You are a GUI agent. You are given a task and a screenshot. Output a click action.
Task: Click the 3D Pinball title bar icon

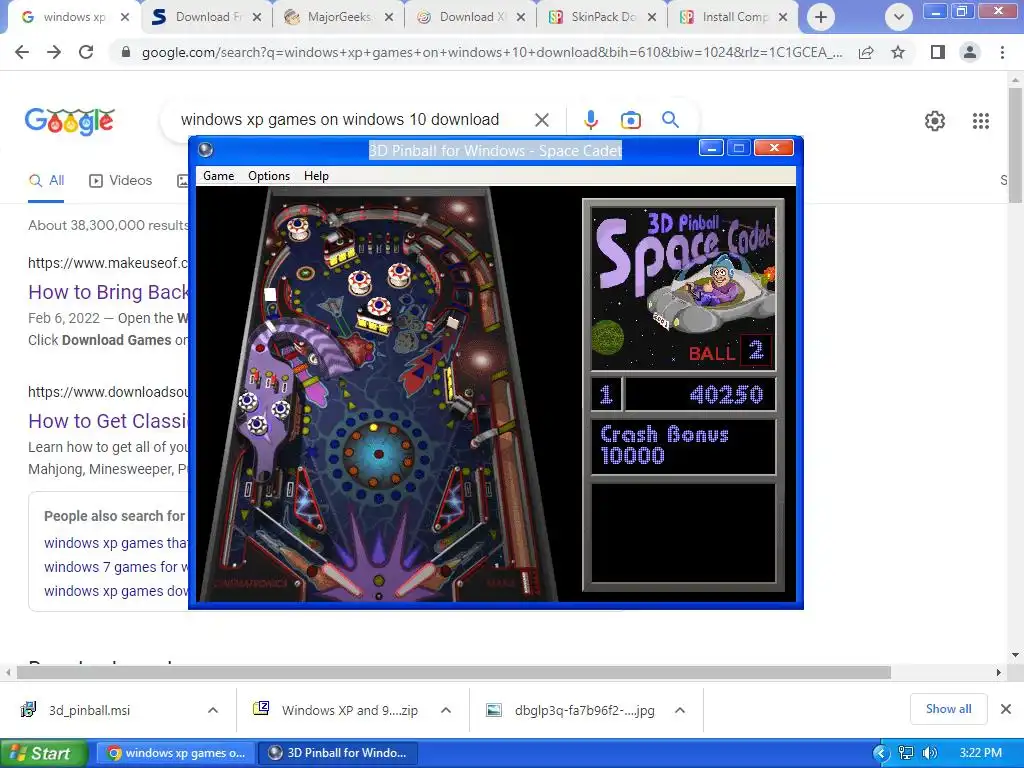[206, 150]
